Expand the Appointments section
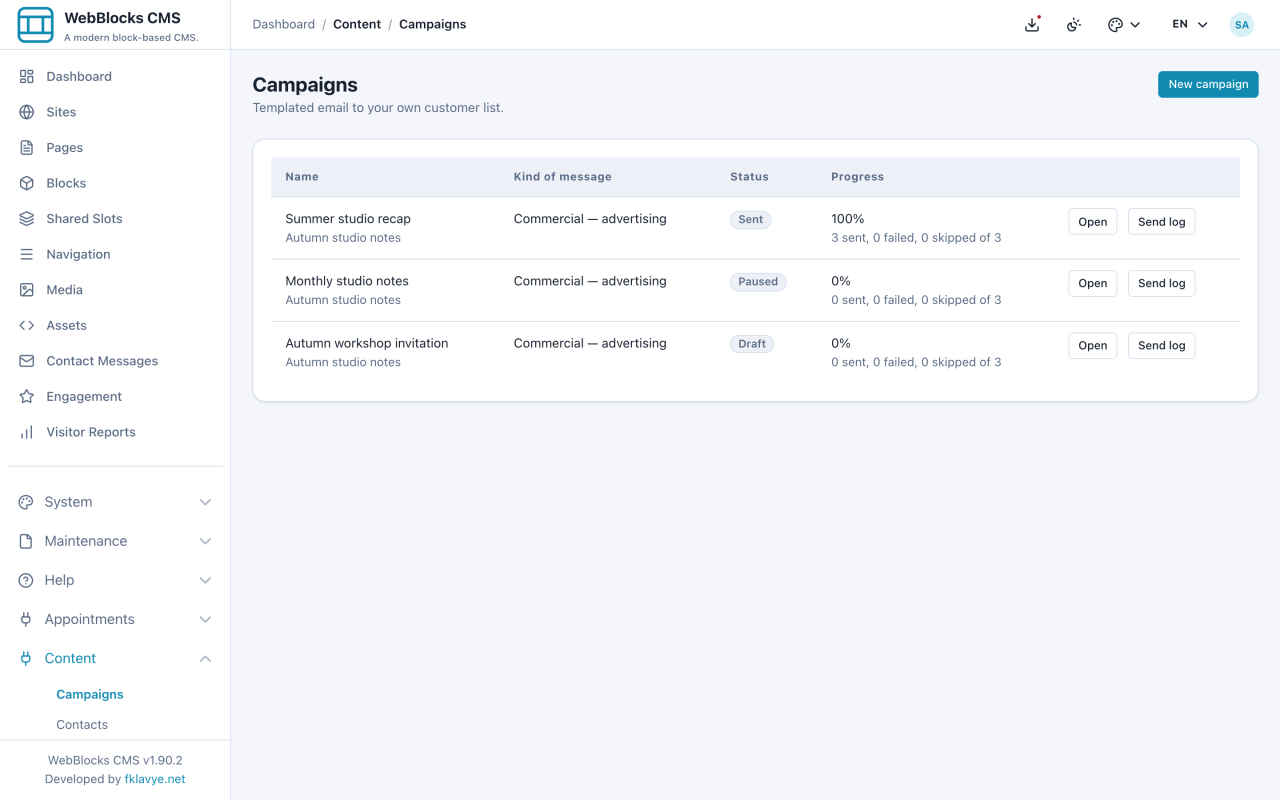 pos(115,619)
